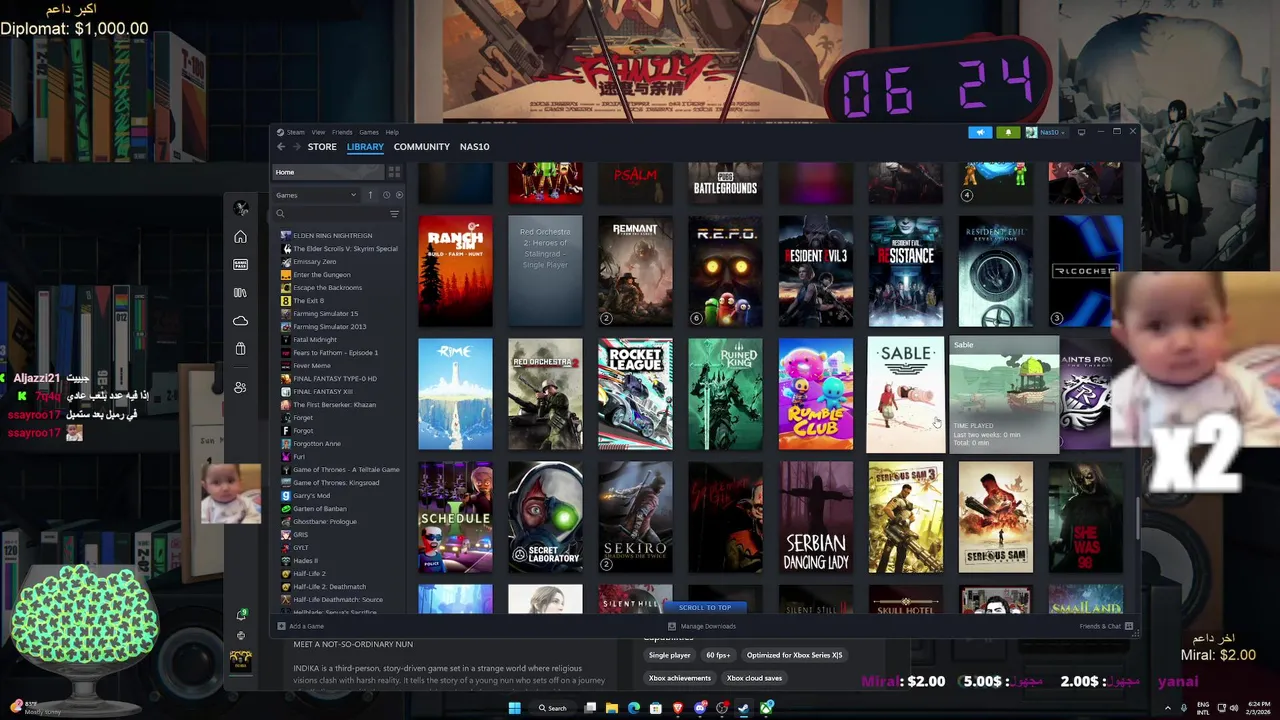Select Half-Life 2 in game list
The image size is (1280, 720).
point(309,574)
